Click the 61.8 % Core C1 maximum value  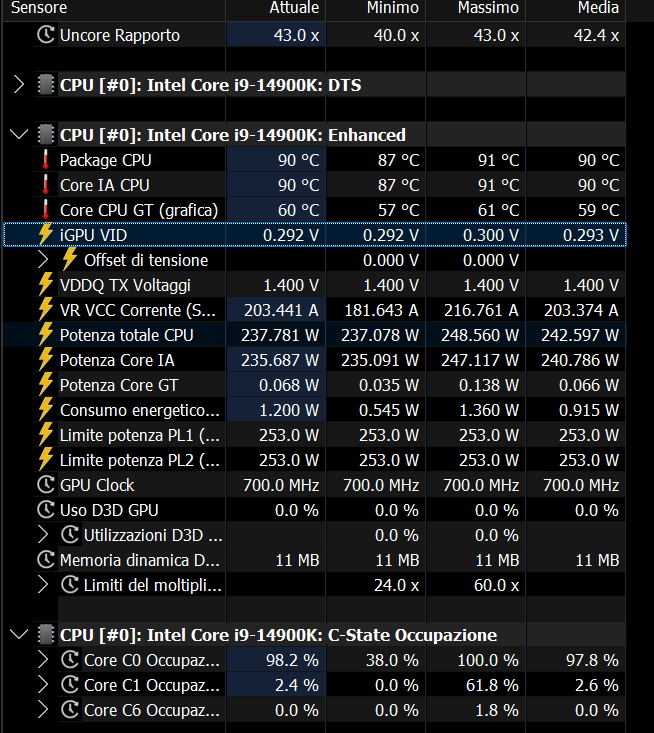click(x=492, y=685)
